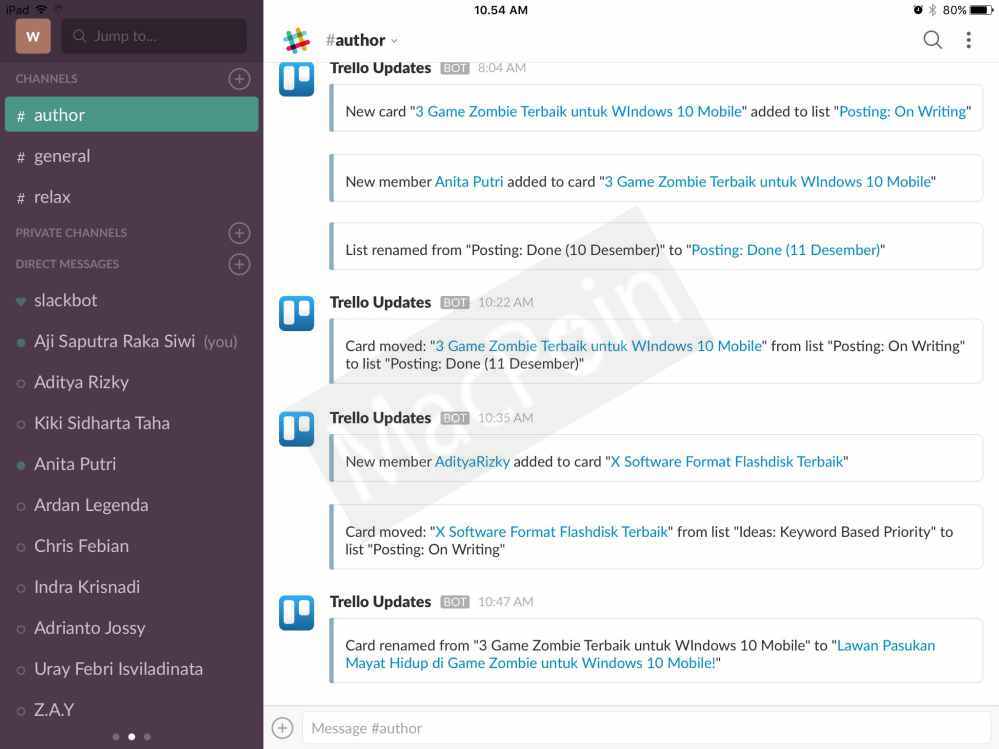Open the three-dot more options menu
999x749 pixels.
click(x=968, y=39)
